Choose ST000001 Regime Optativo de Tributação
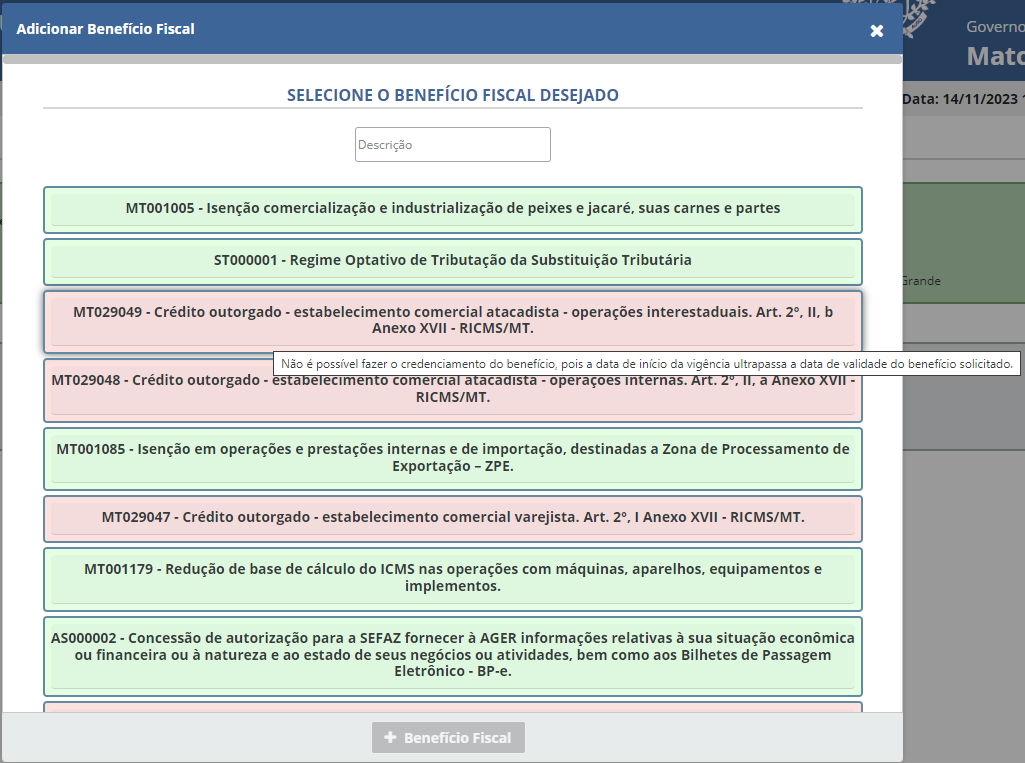This screenshot has width=1025, height=763. (x=452, y=262)
